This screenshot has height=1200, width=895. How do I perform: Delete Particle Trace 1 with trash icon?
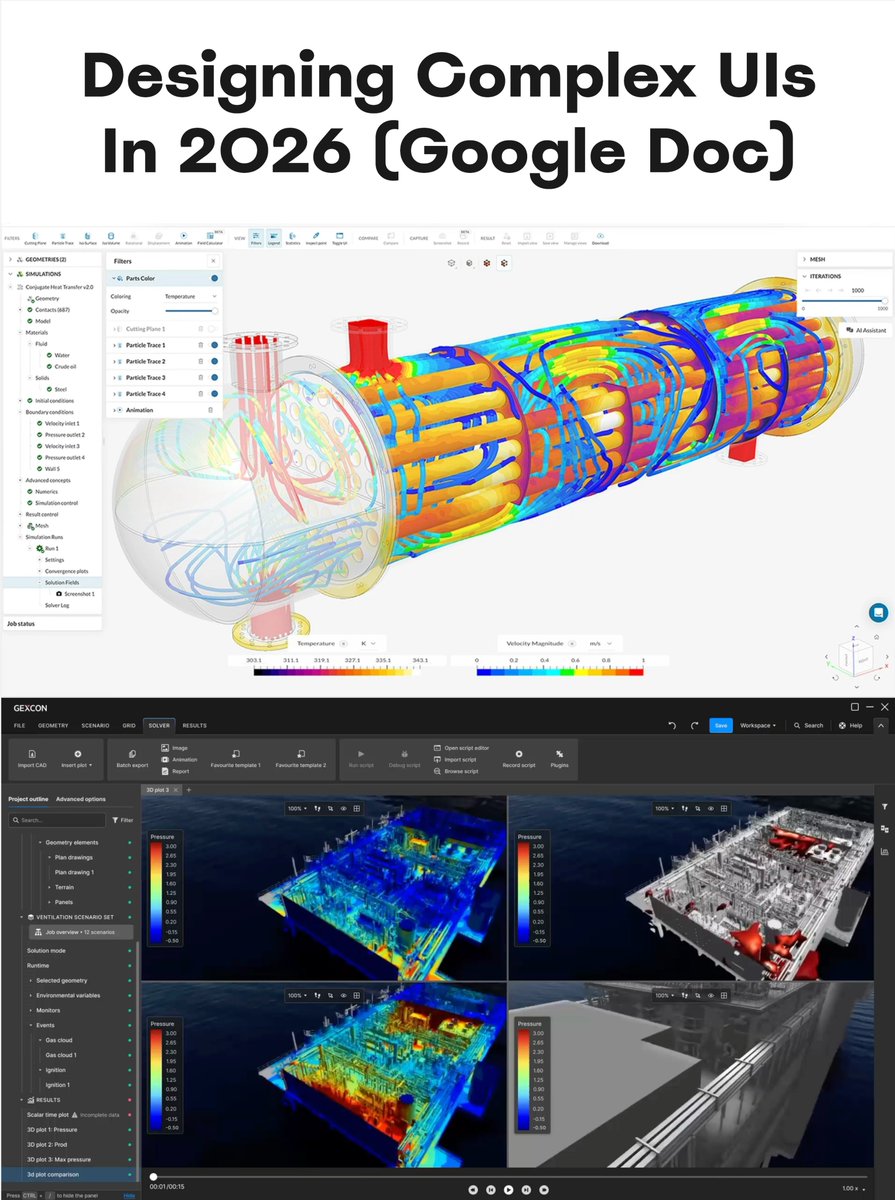pyautogui.click(x=201, y=345)
